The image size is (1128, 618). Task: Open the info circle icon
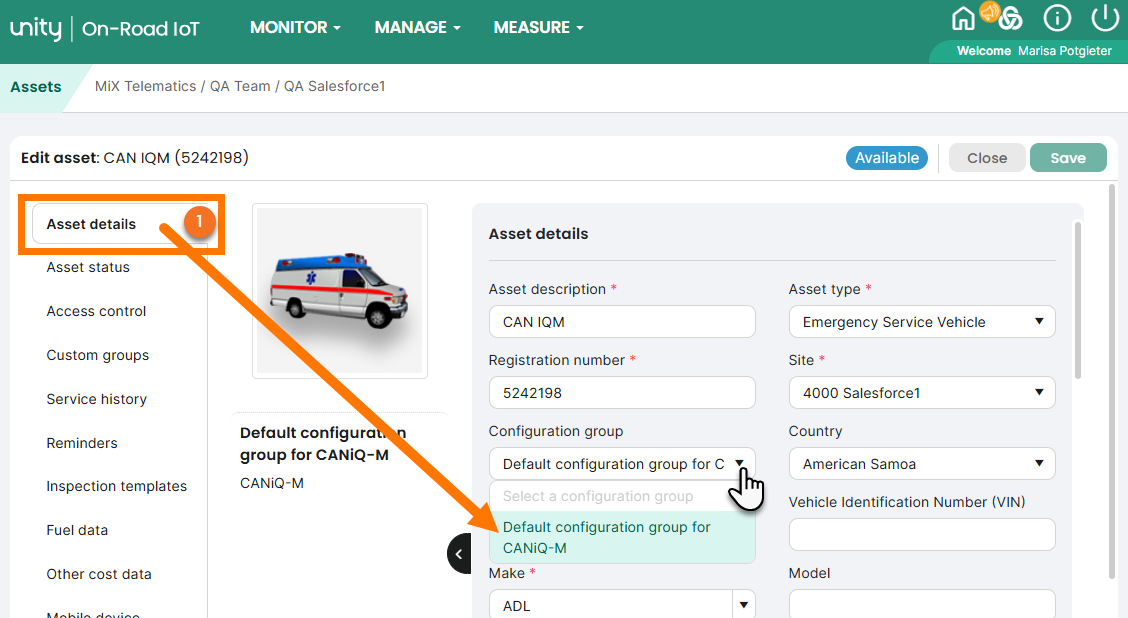coord(1057,18)
